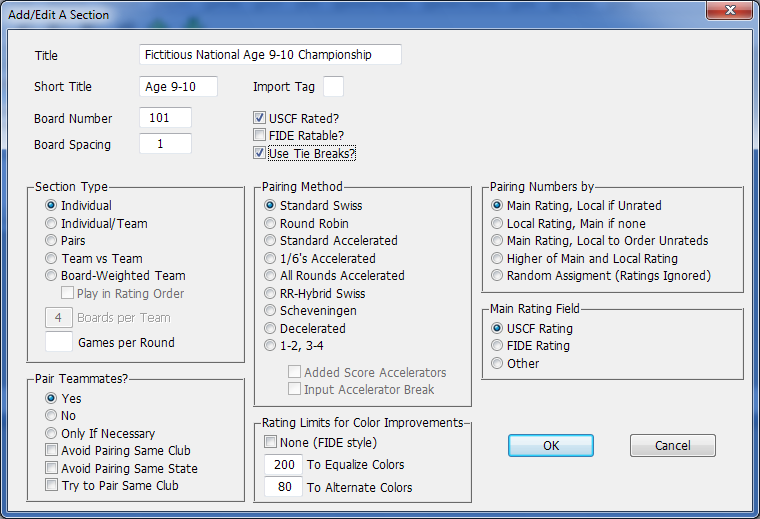Choose Team vs Team section type
The width and height of the screenshot is (760, 519).
click(x=52, y=259)
